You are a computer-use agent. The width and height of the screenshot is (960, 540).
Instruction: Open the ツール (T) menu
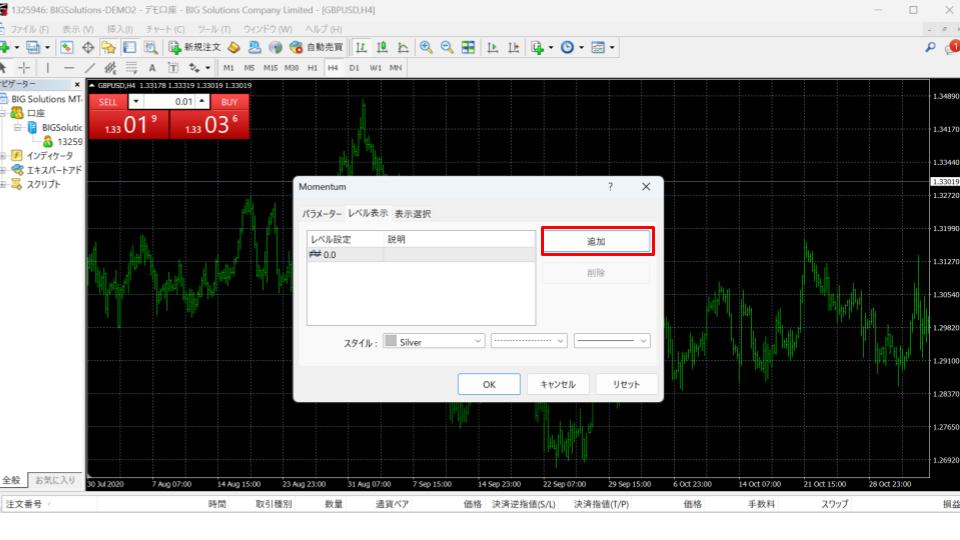click(214, 29)
